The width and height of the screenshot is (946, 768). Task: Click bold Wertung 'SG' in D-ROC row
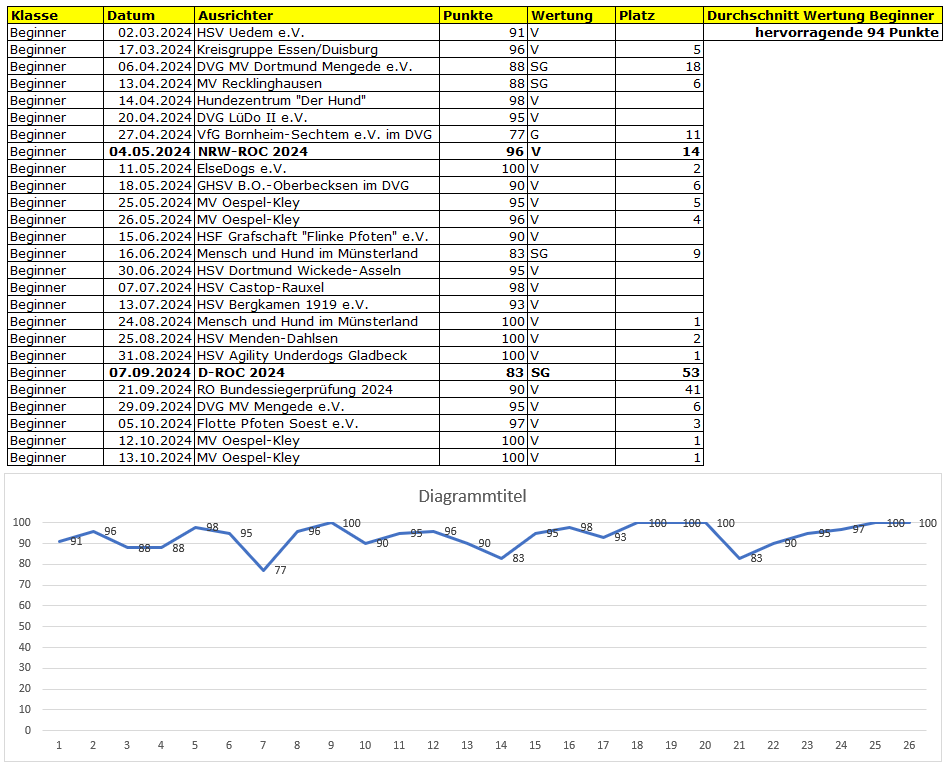pos(571,372)
